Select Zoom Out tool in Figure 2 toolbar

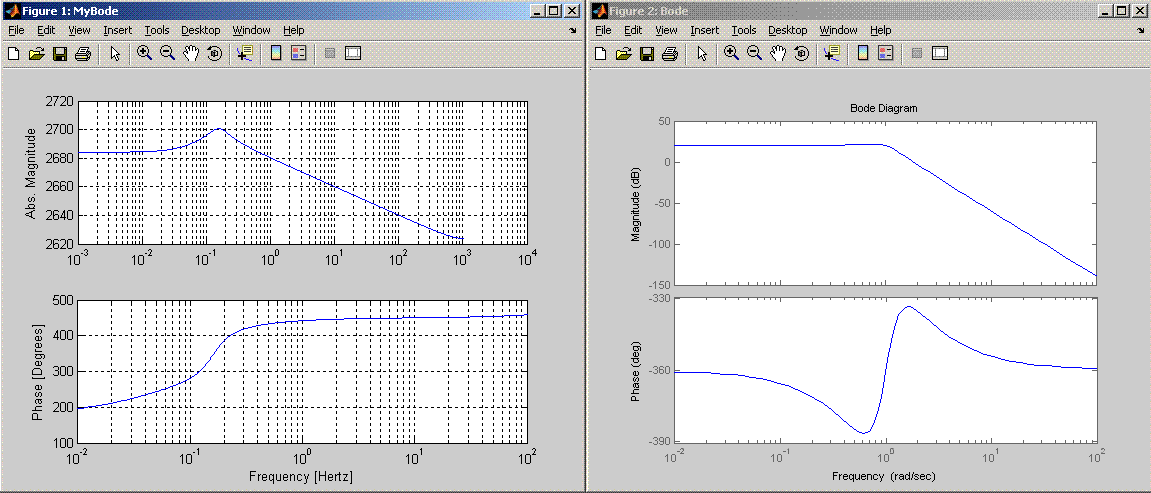pos(755,53)
